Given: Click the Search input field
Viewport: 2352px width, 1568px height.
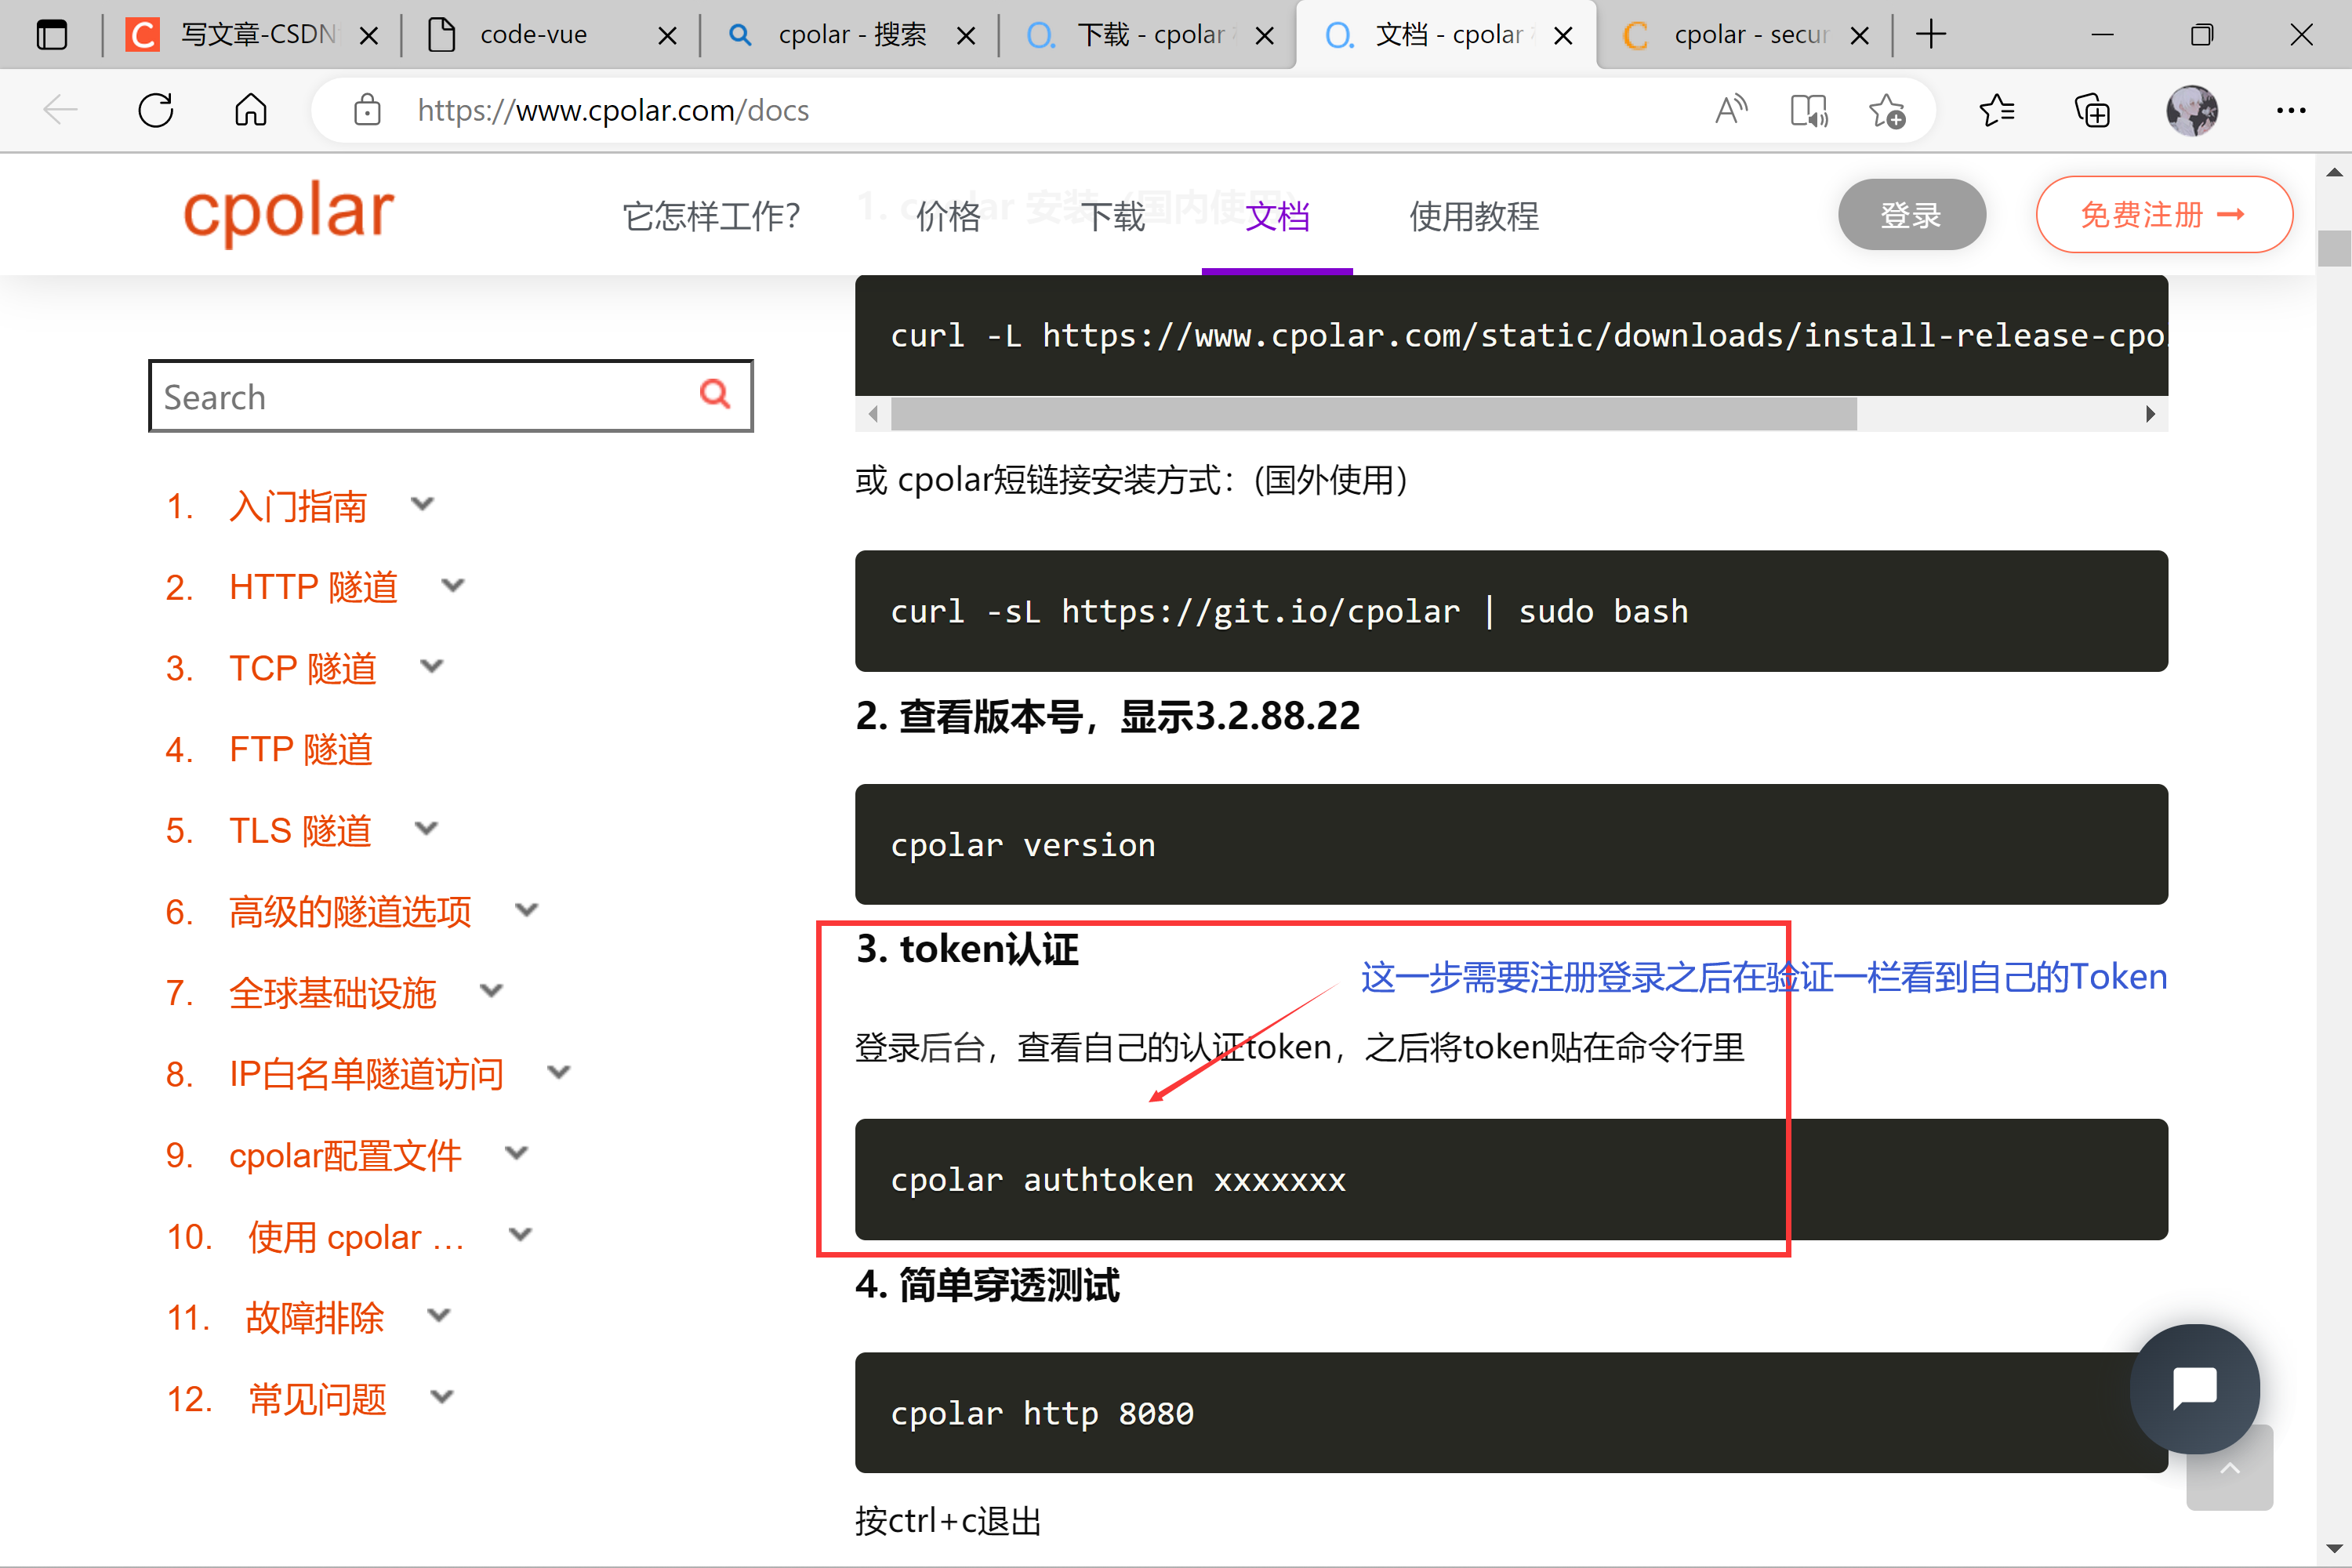Looking at the screenshot, I should 420,395.
